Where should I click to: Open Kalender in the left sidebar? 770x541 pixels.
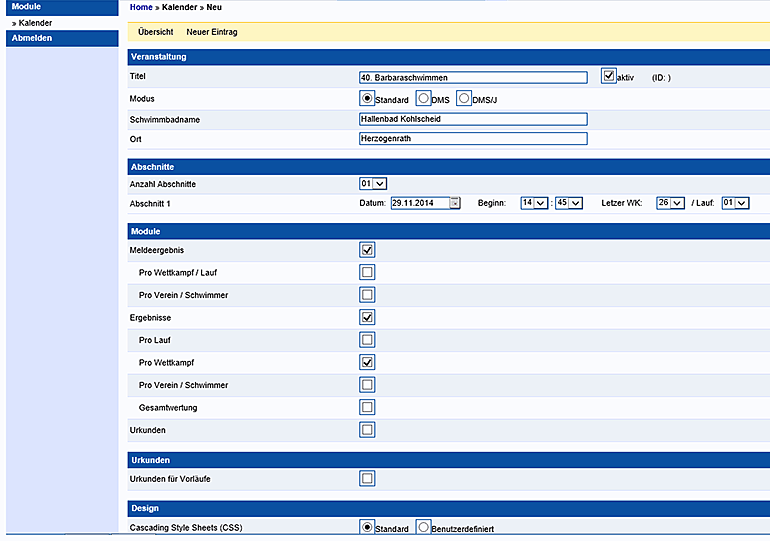point(35,22)
